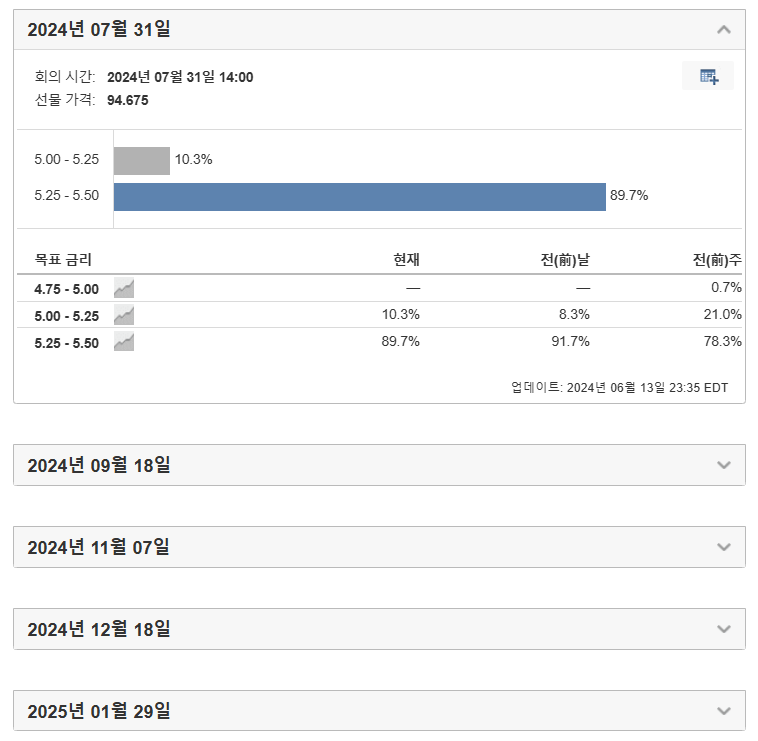Screen dimensions: 758x741
Task: Click the 목표 금리 column header
Action: pos(63,260)
